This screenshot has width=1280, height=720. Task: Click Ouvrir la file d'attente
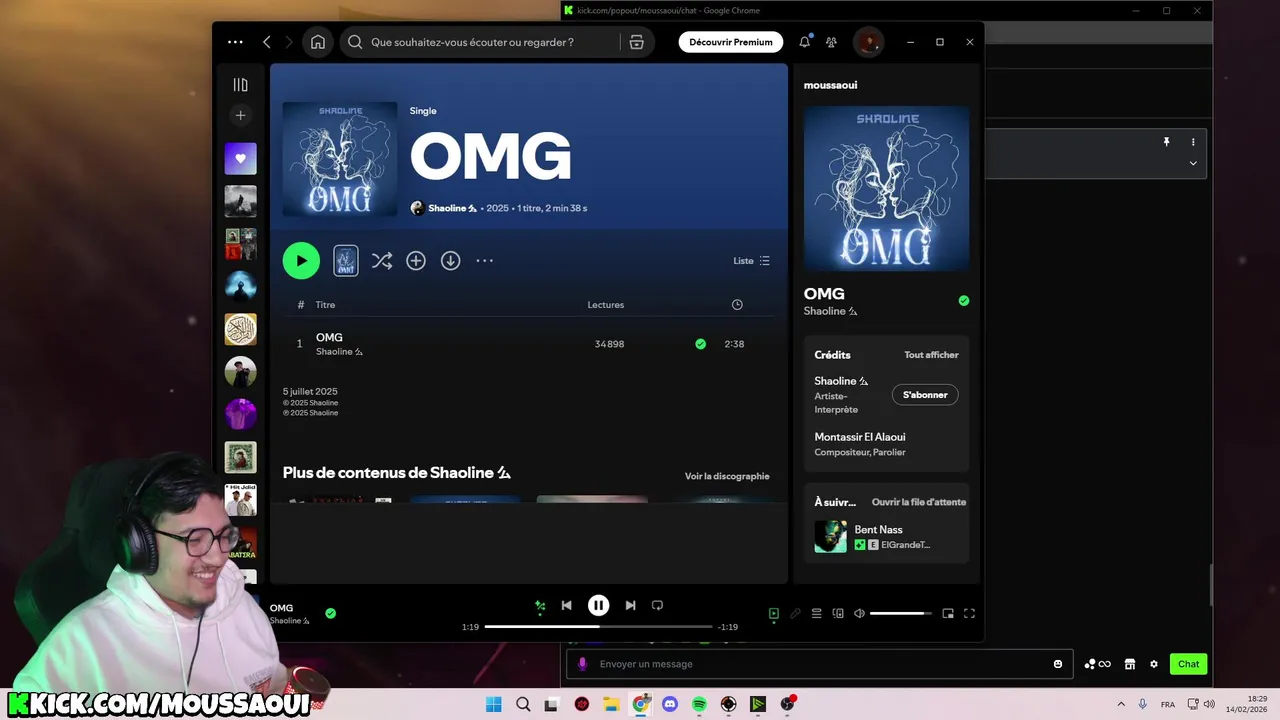click(919, 502)
